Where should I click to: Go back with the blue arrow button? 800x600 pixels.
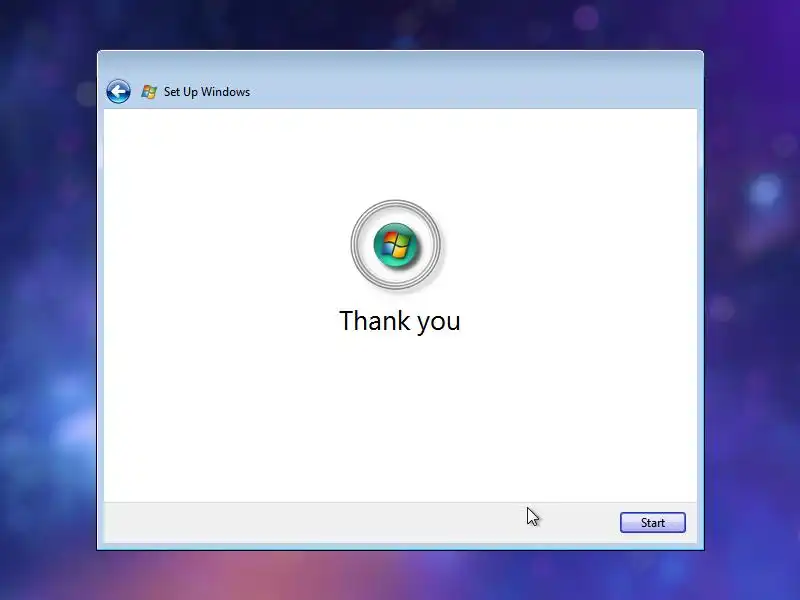(x=118, y=92)
